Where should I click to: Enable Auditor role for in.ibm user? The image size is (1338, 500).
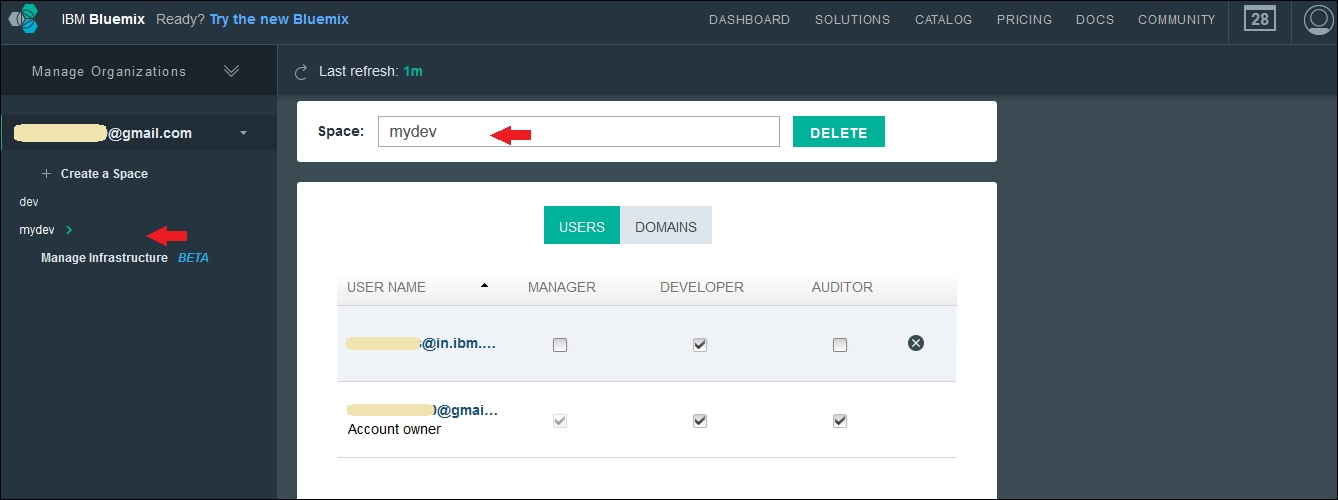tap(840, 344)
